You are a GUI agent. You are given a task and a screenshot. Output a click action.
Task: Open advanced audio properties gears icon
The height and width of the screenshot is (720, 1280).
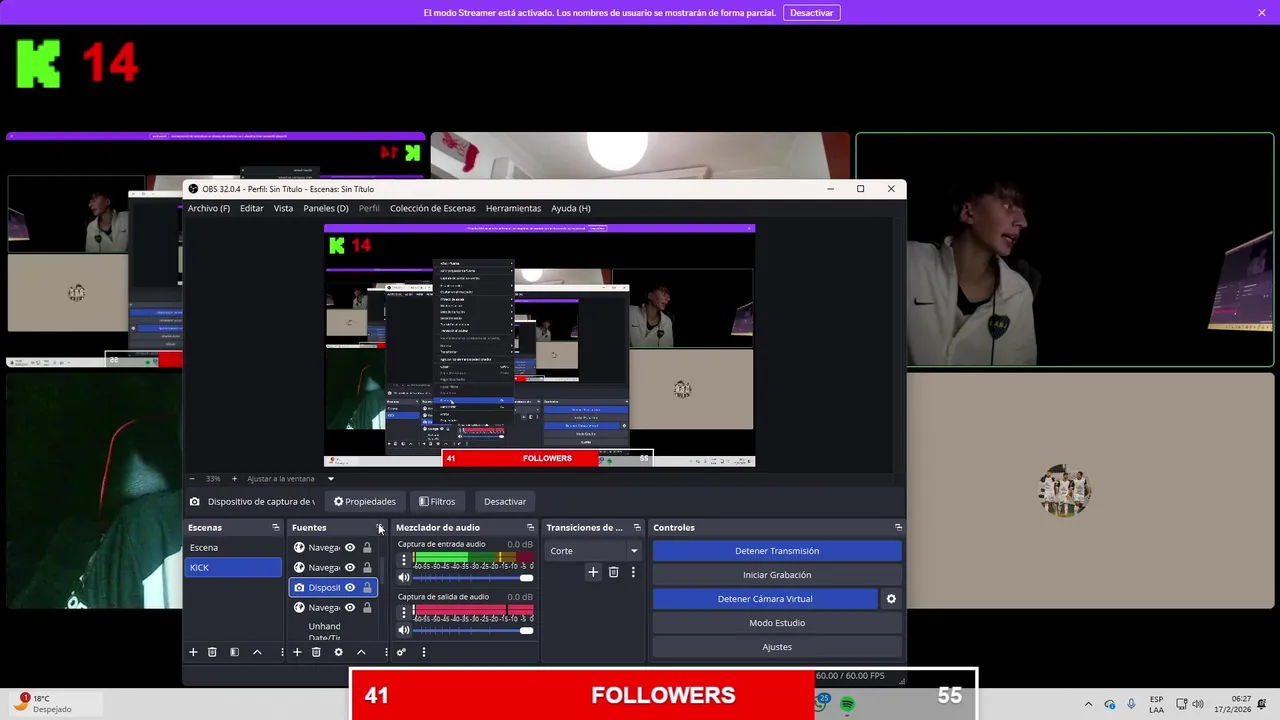tap(401, 652)
